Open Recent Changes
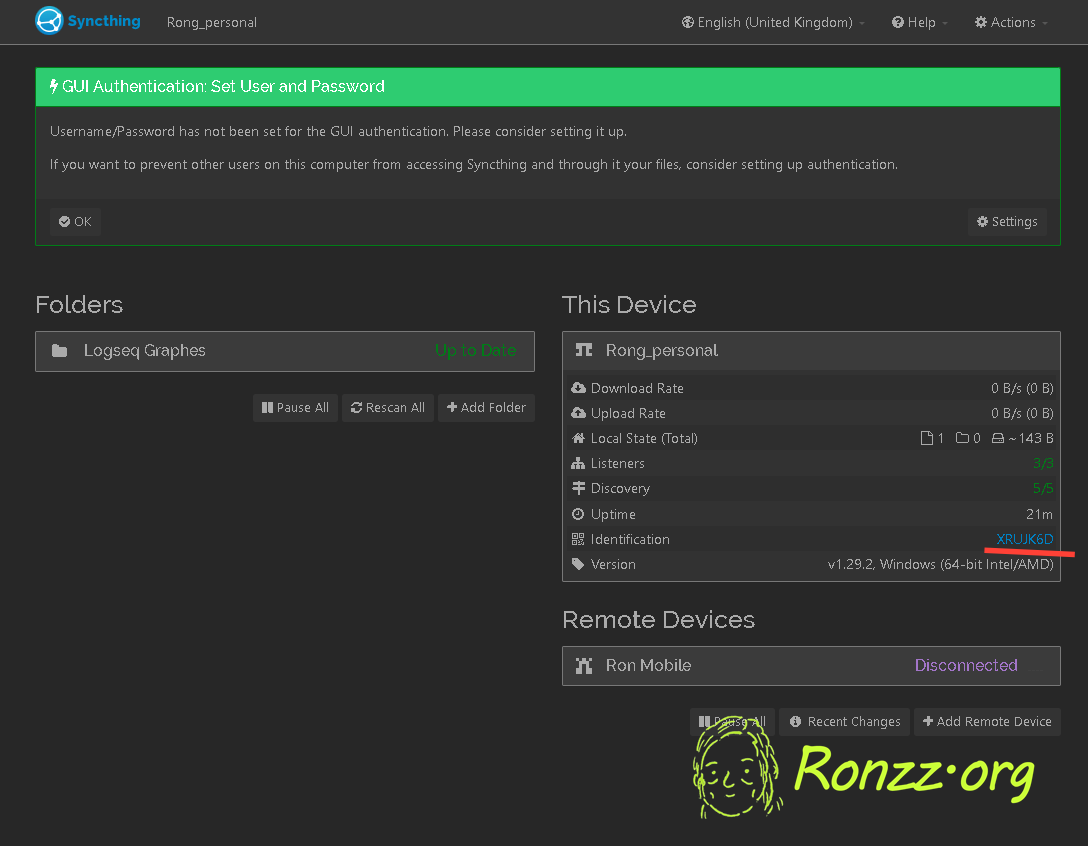The height and width of the screenshot is (846, 1088). point(844,722)
